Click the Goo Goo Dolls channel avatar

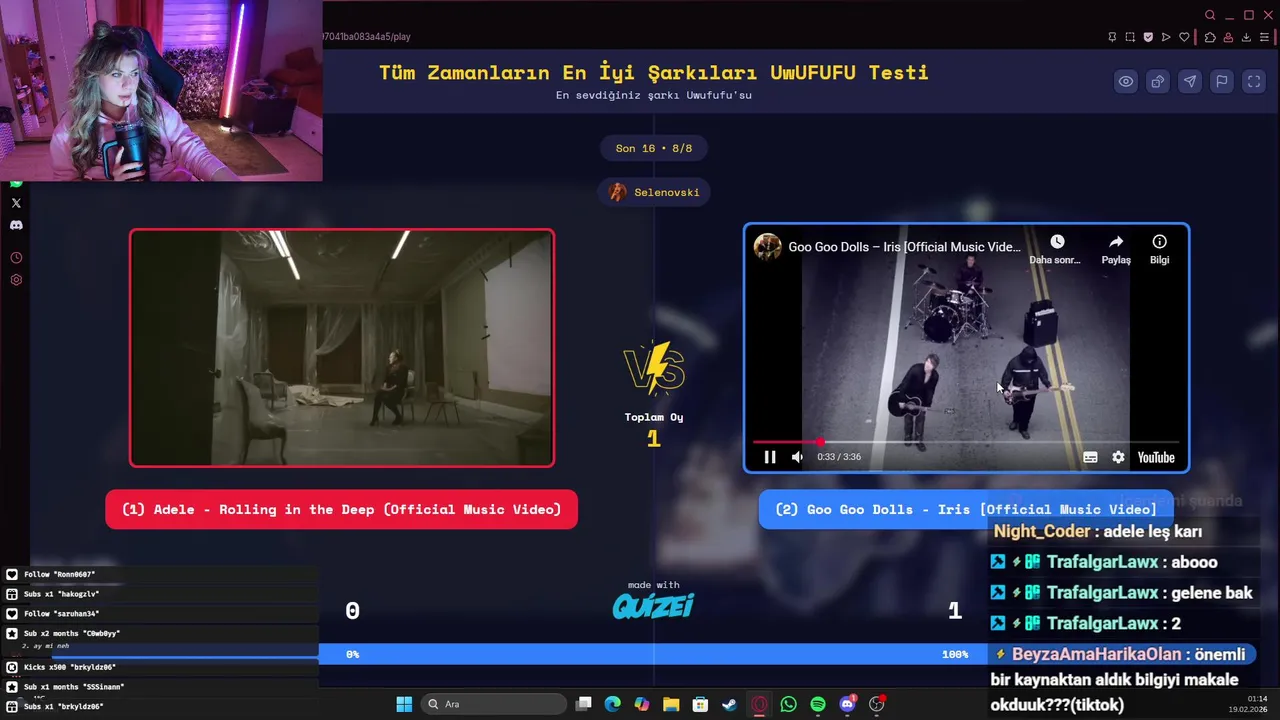[768, 247]
